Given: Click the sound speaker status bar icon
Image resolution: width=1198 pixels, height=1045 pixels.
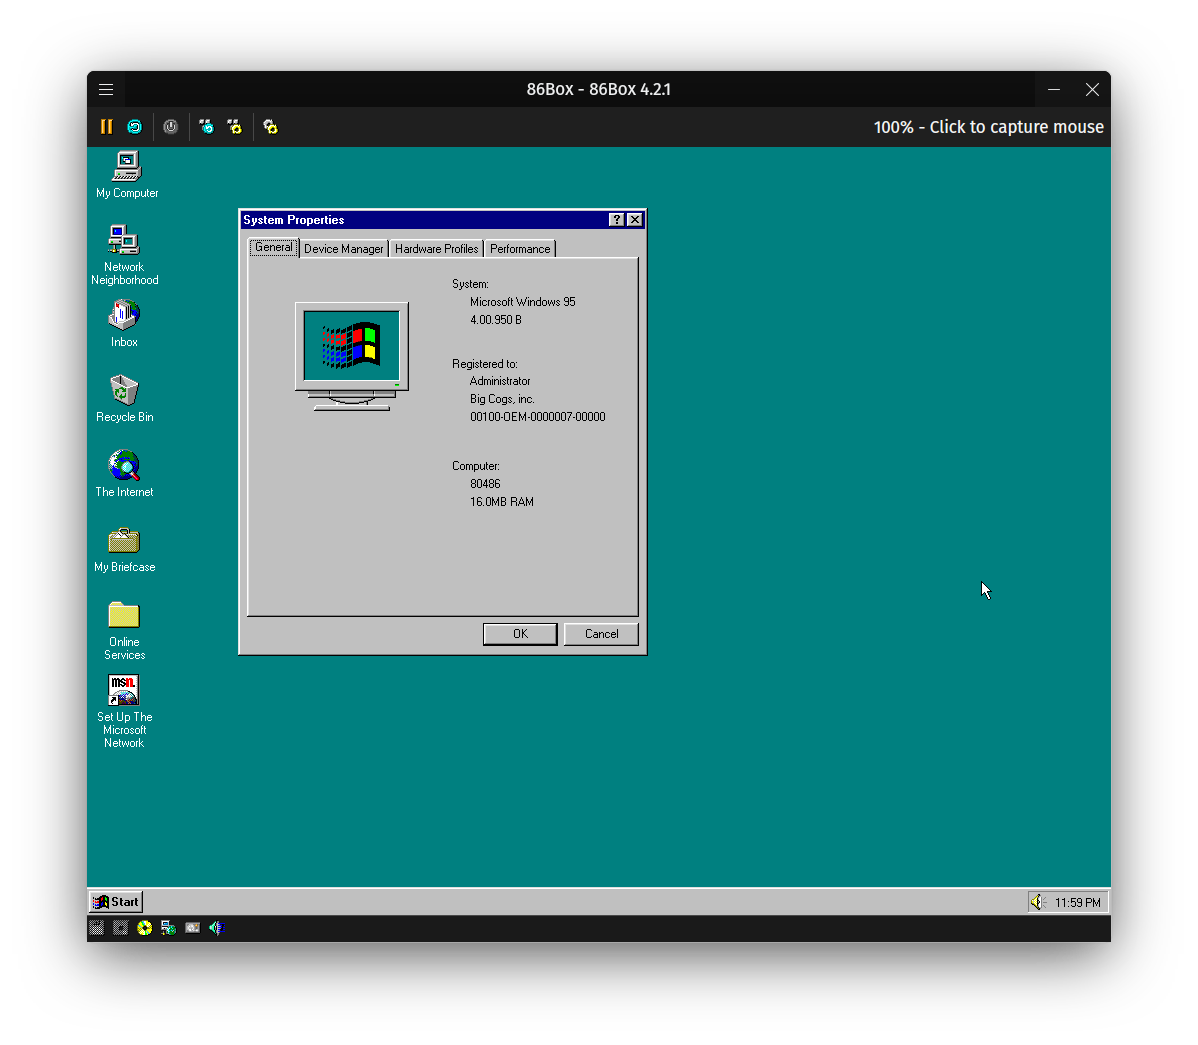Looking at the screenshot, I should coord(215,928).
